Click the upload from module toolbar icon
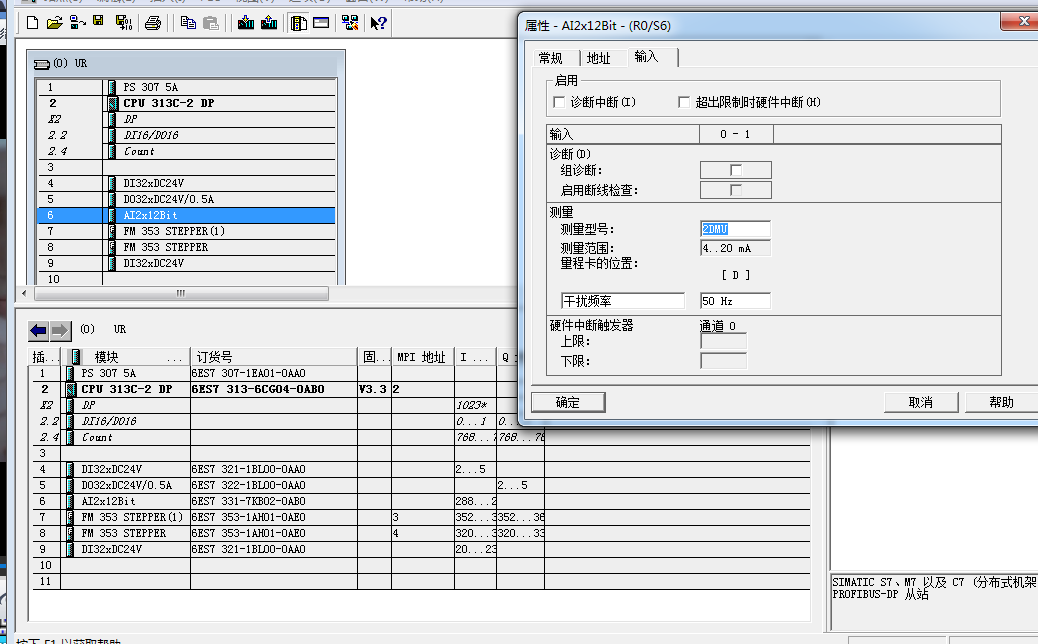The image size is (1038, 644). 269,23
